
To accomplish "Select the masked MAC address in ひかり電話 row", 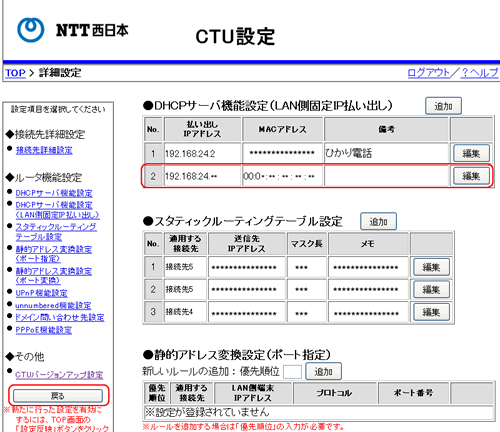I will pos(282,153).
